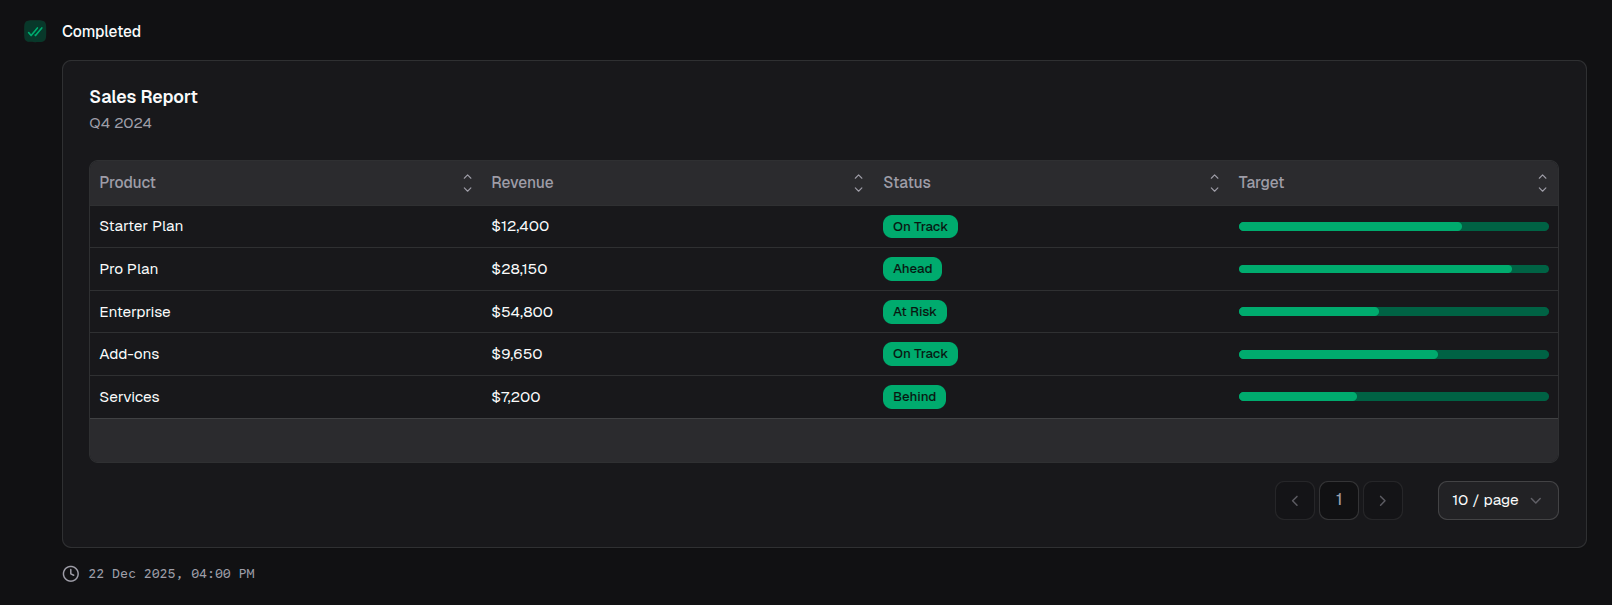The width and height of the screenshot is (1612, 605).
Task: Sort table by Status column arrows
Action: 1214,183
